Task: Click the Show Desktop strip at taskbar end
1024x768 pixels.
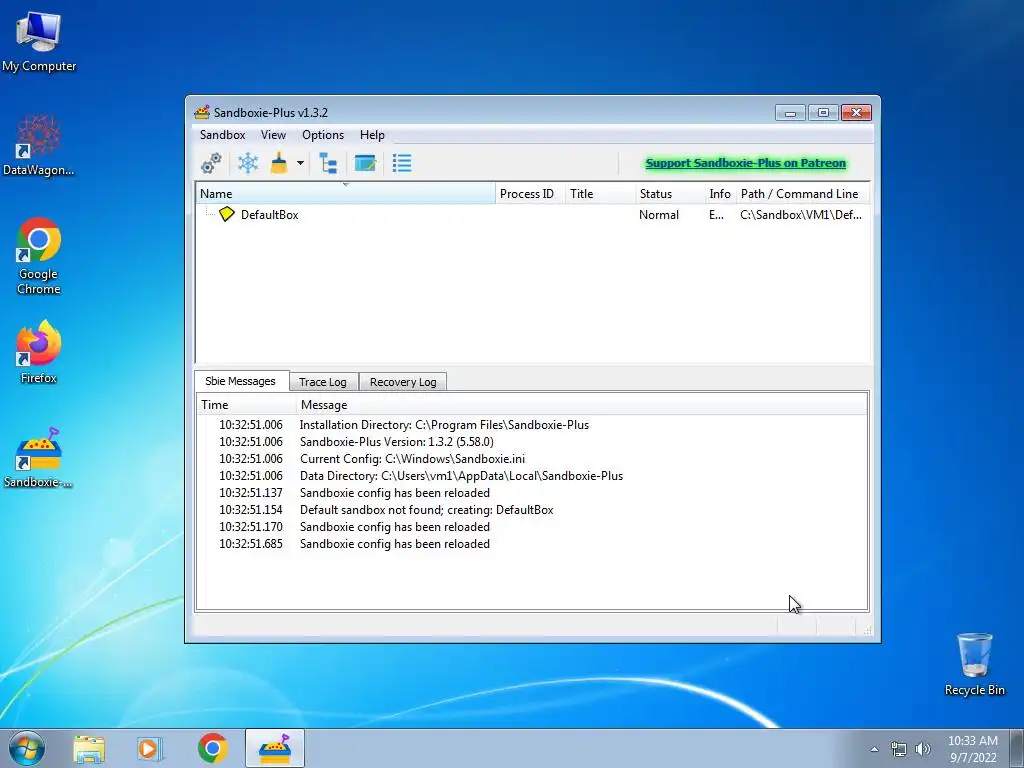Action: click(x=1017, y=748)
